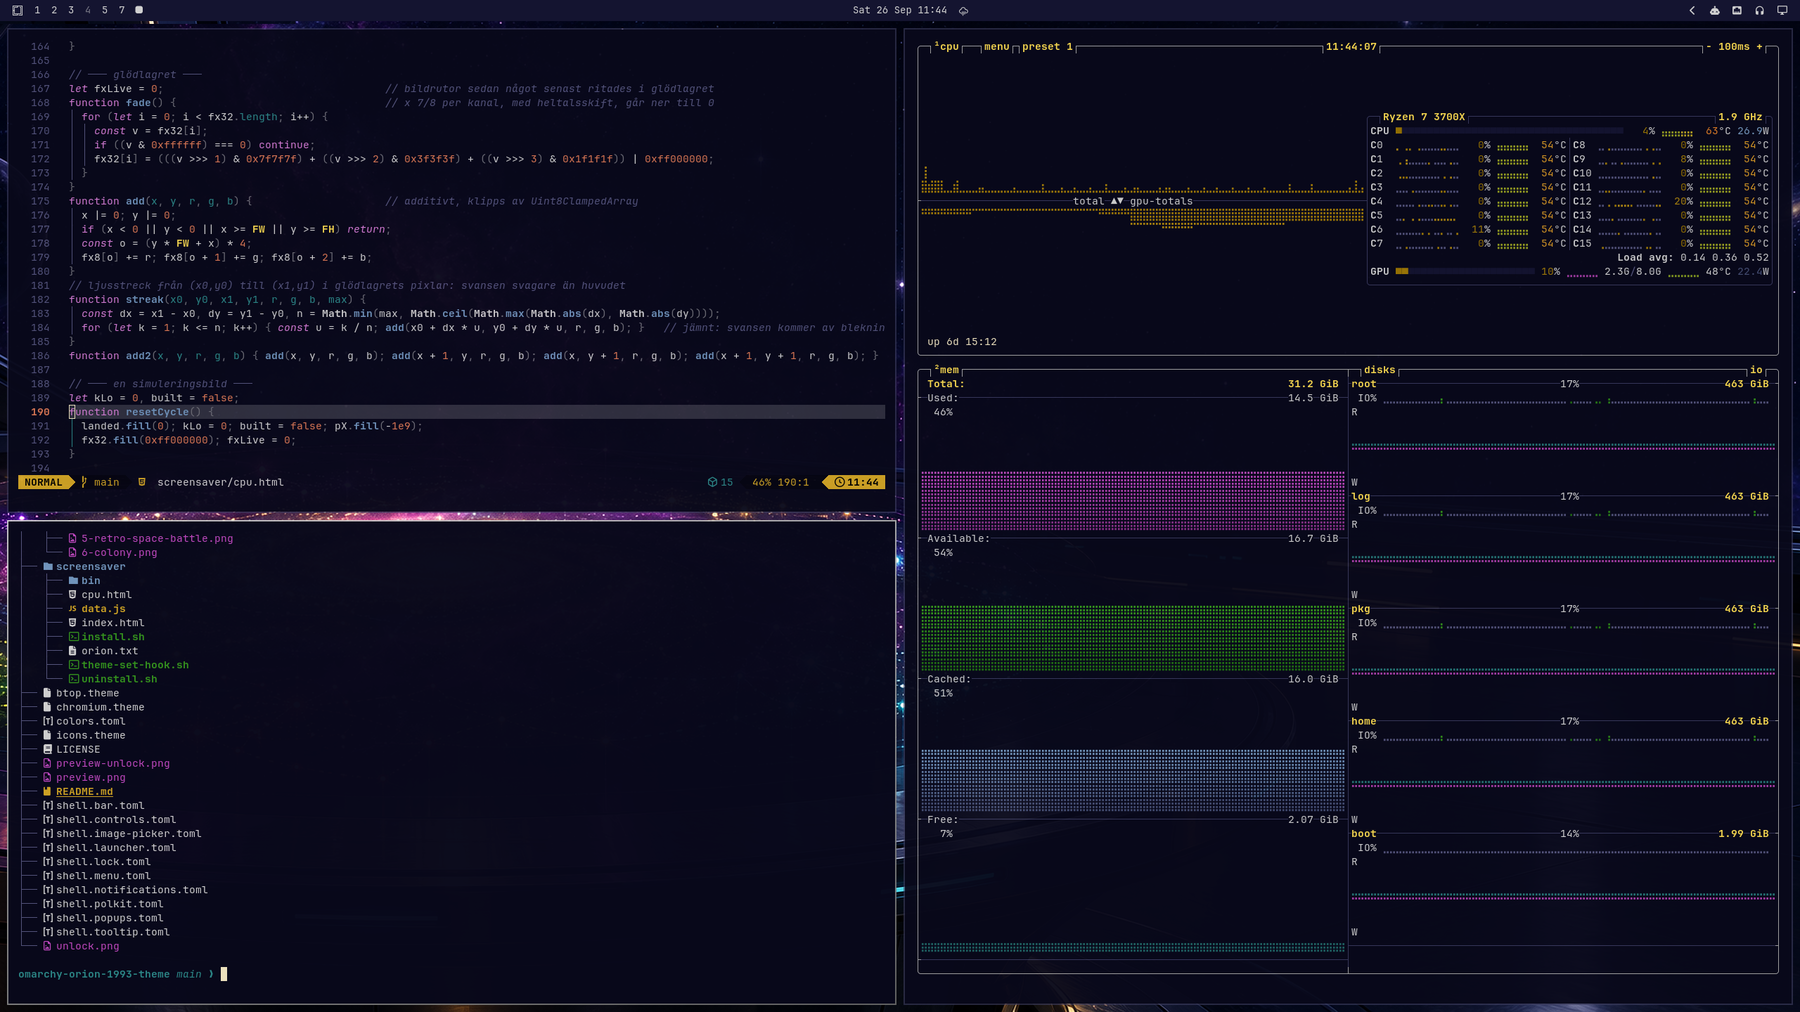Expand the tray with the chevron arrow
This screenshot has width=1800, height=1012.
[1692, 10]
